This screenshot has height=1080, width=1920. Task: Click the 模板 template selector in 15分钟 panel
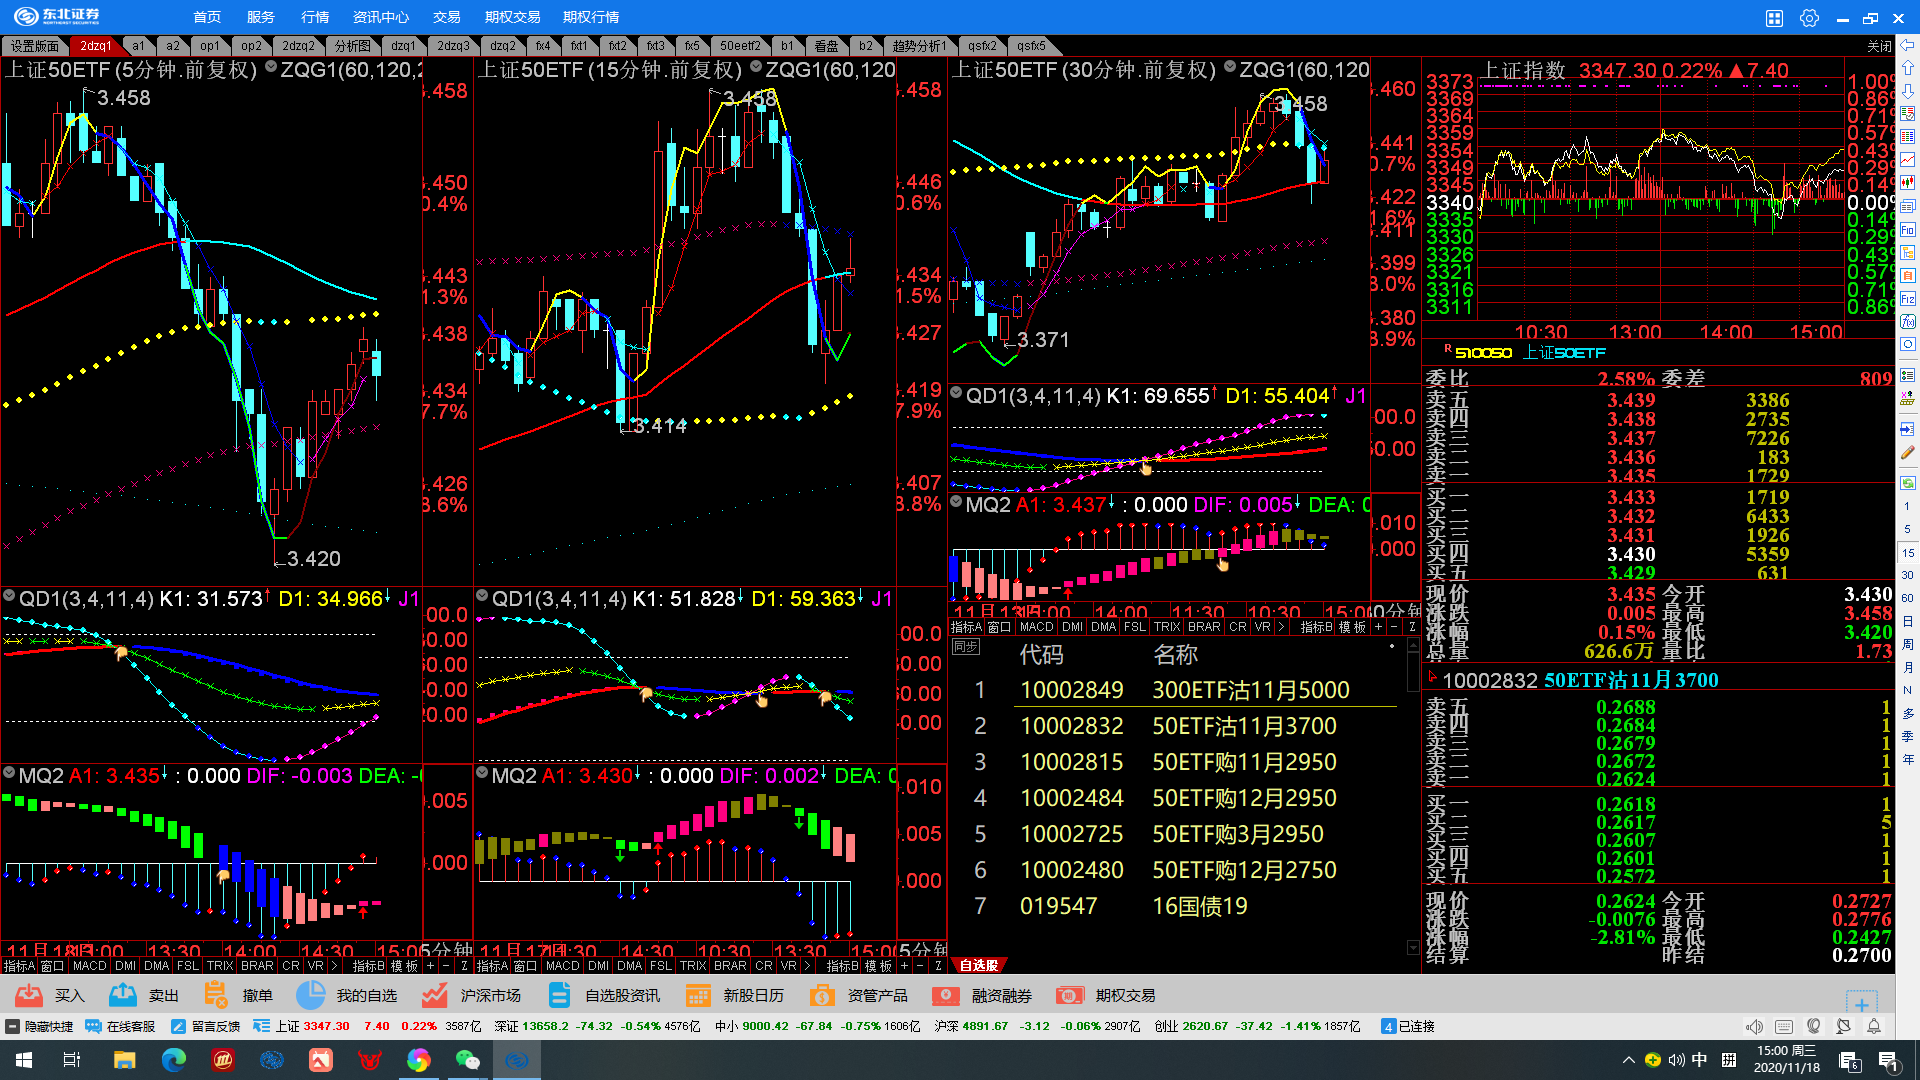tap(878, 966)
